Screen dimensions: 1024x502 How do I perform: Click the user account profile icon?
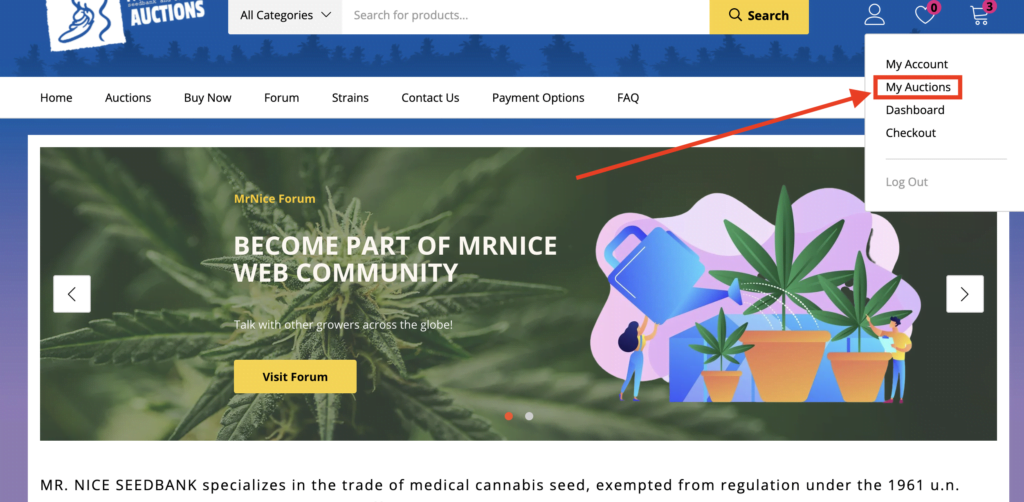(874, 14)
